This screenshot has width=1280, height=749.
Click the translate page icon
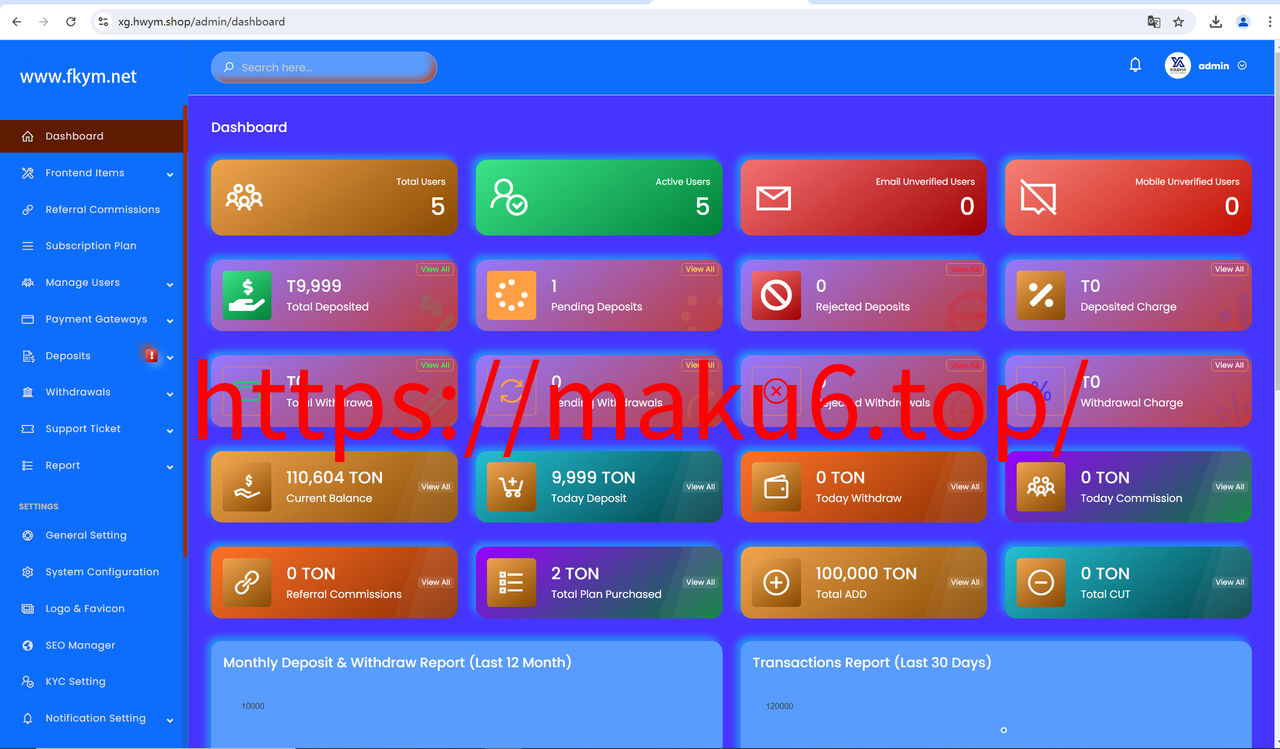point(1154,21)
